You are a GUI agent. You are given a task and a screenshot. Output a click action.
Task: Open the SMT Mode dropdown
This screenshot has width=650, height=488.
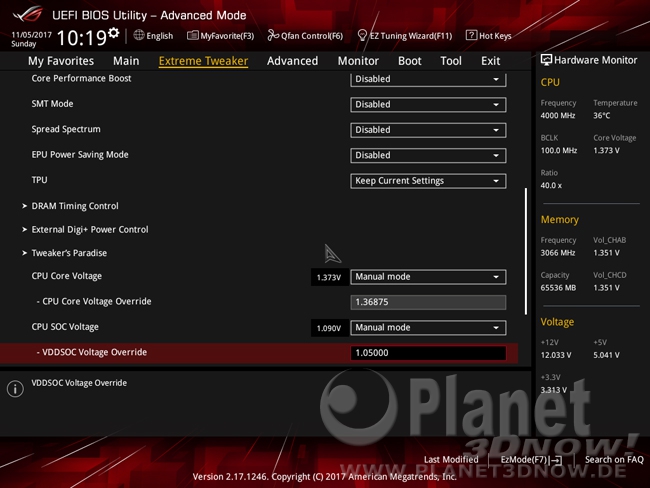(x=428, y=104)
